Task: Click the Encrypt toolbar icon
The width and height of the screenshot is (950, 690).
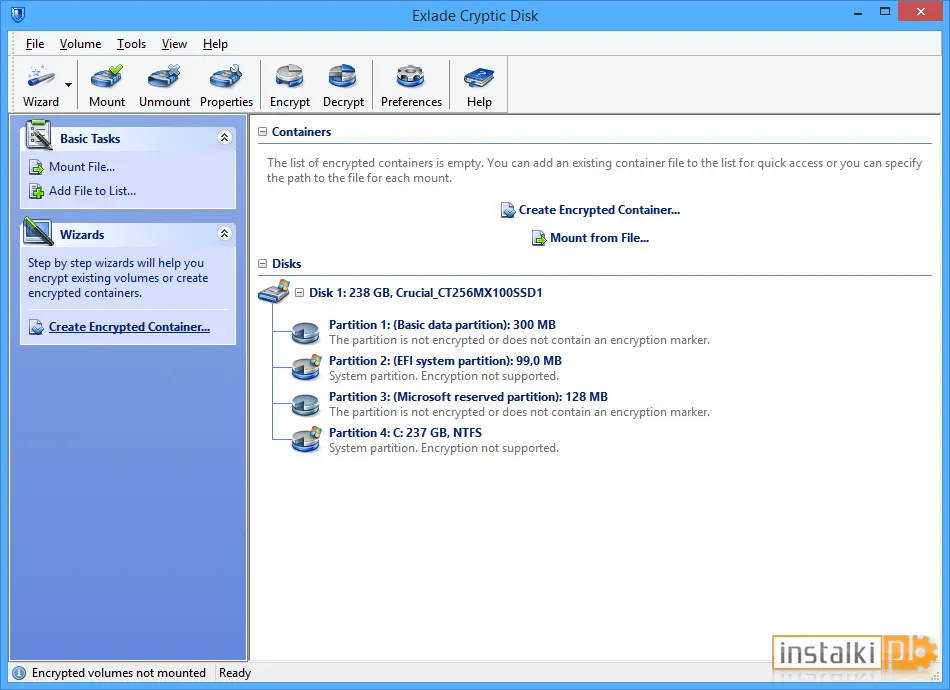Action: (290, 85)
